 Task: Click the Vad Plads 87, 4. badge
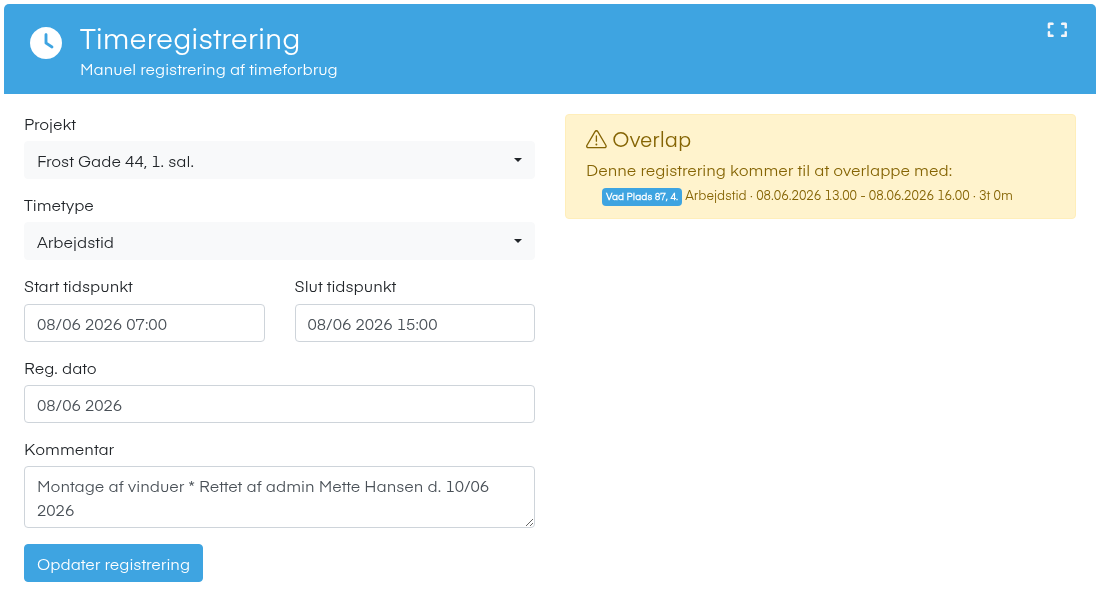pyautogui.click(x=642, y=197)
